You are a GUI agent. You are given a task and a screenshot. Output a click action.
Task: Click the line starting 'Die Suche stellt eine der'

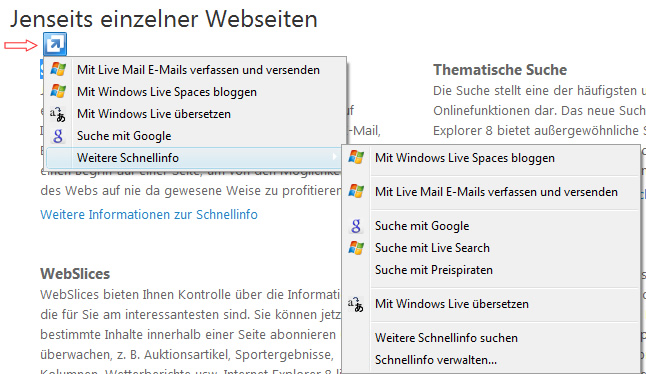click(x=539, y=91)
